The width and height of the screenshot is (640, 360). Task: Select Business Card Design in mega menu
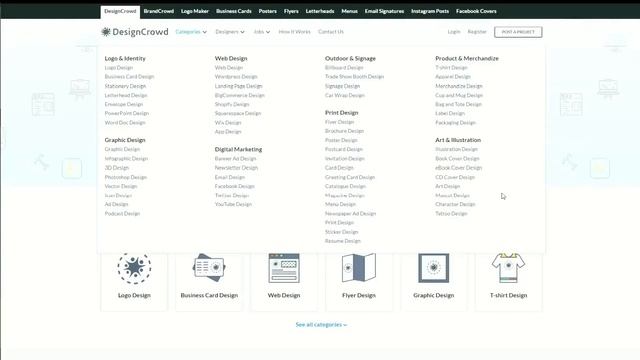click(x=129, y=77)
